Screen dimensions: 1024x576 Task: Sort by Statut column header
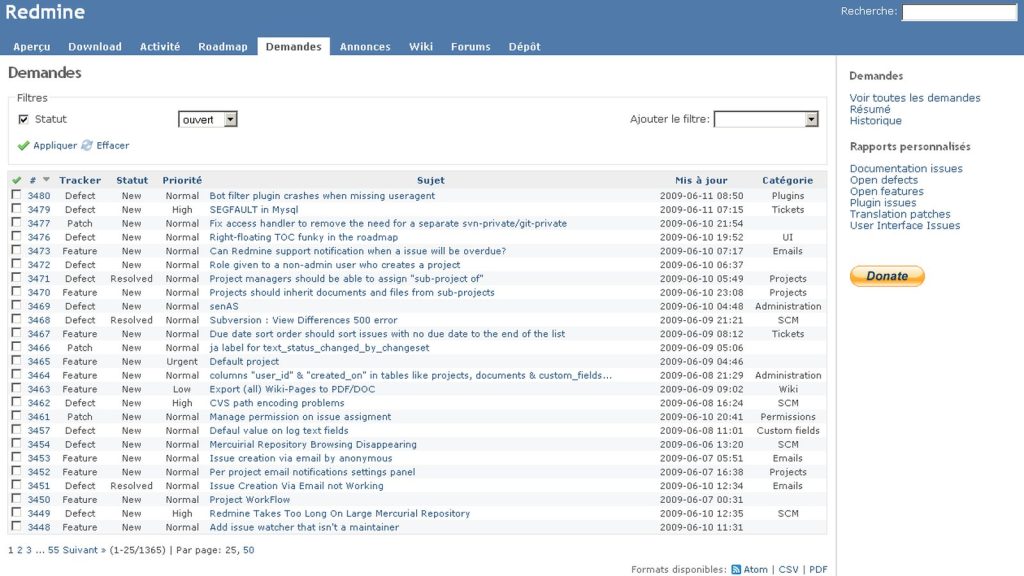tap(132, 180)
